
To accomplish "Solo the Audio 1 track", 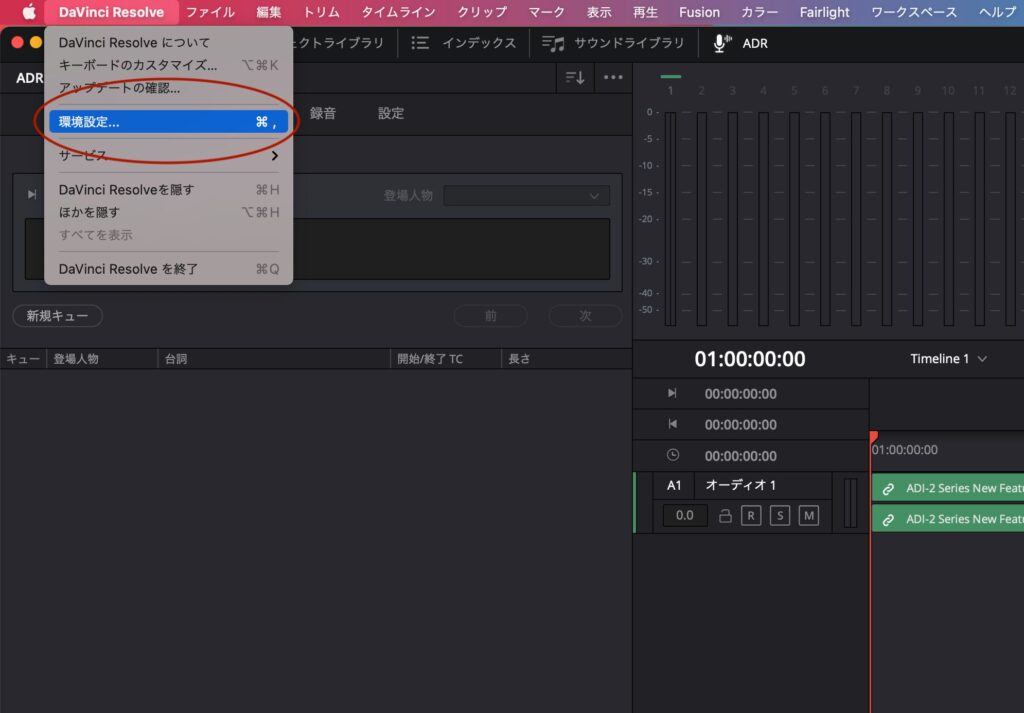I will (780, 516).
